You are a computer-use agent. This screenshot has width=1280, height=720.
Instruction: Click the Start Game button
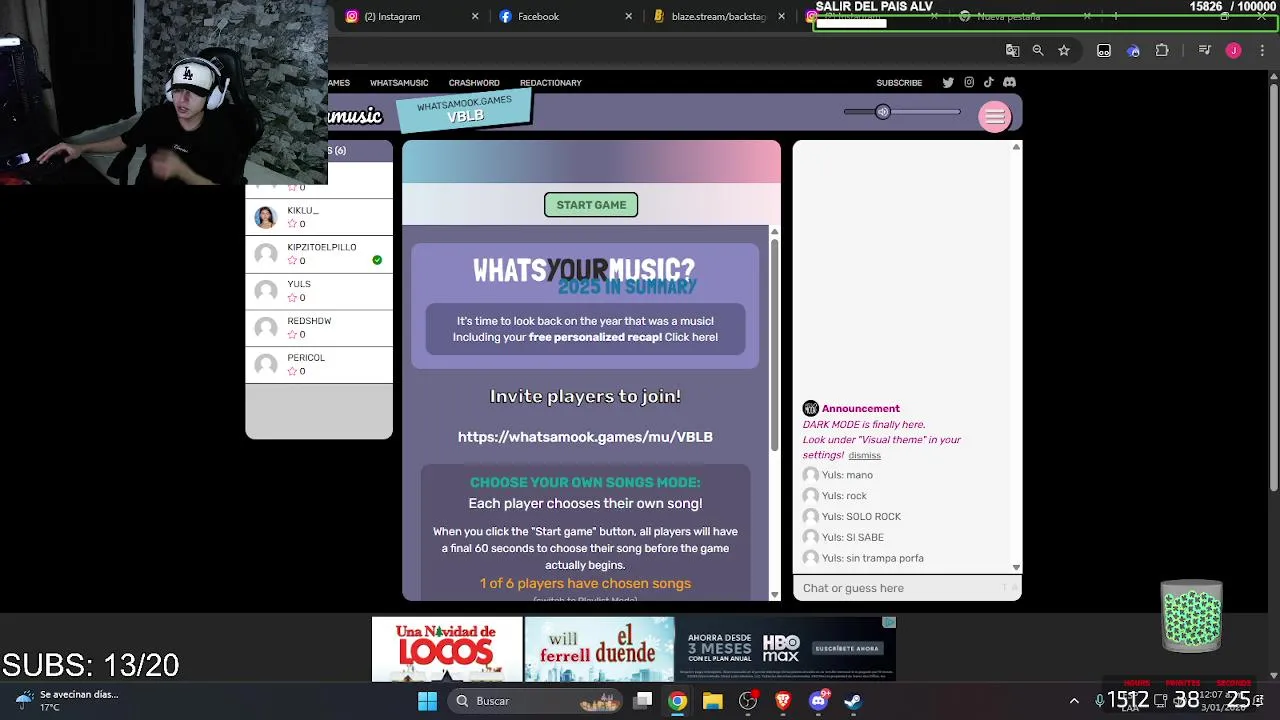point(591,205)
